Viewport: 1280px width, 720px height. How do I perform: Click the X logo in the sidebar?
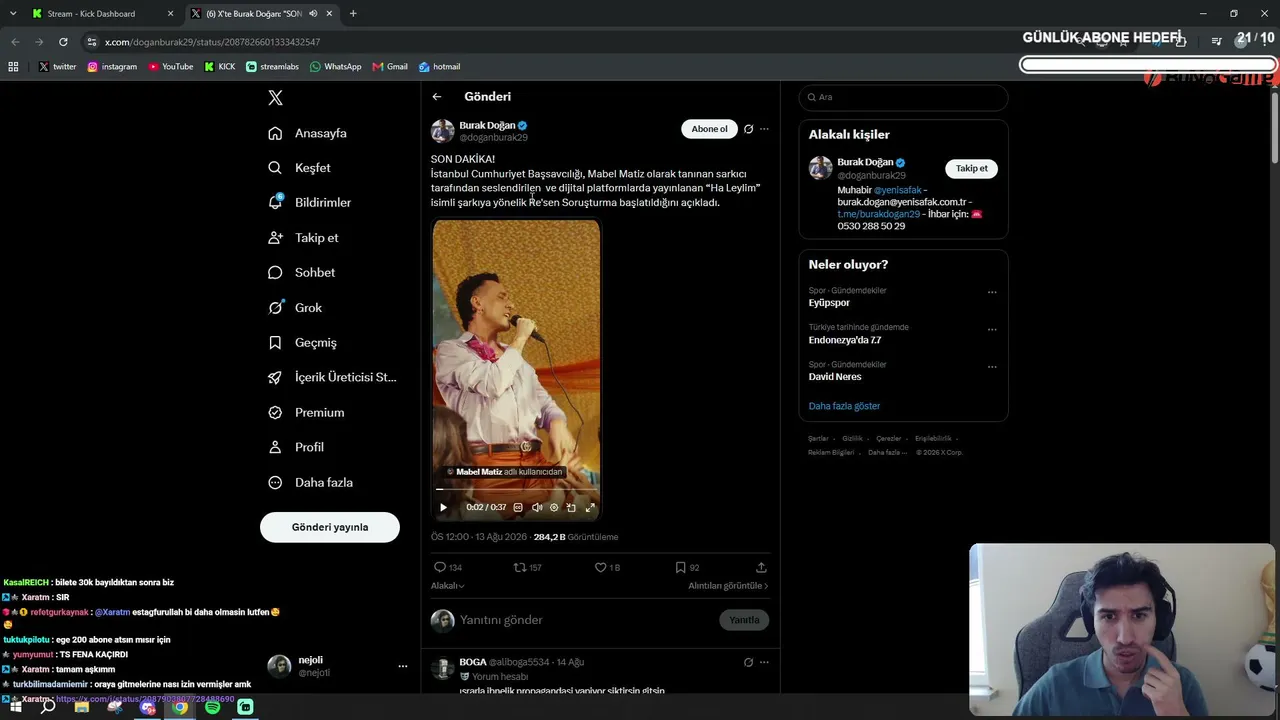[x=276, y=98]
